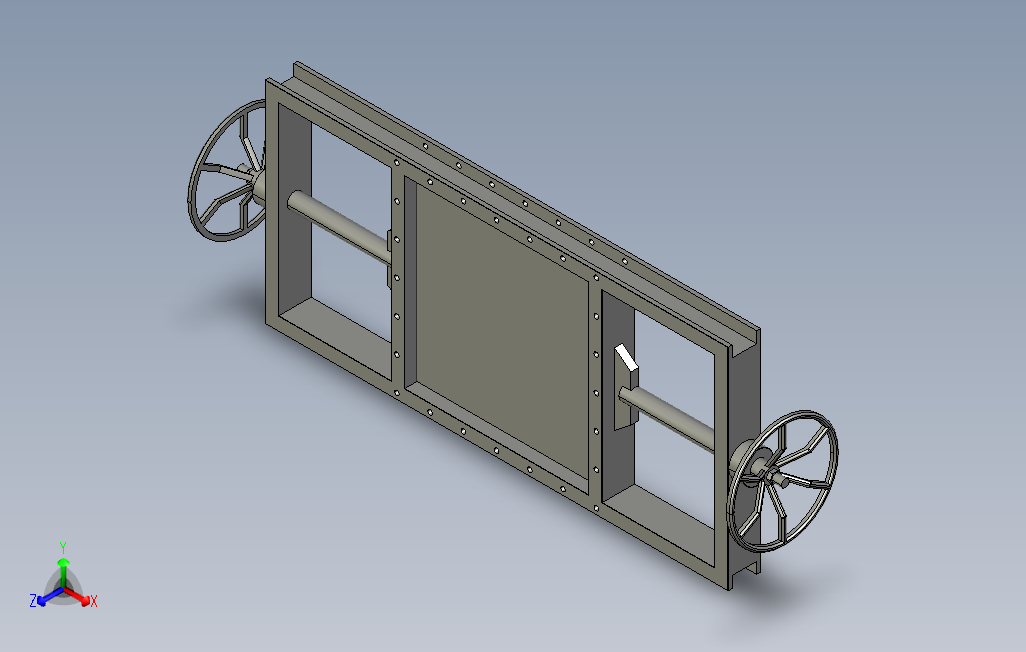Click the blue Z axis of the triad
Viewport: 1026px width, 652px height.
(x=47, y=598)
